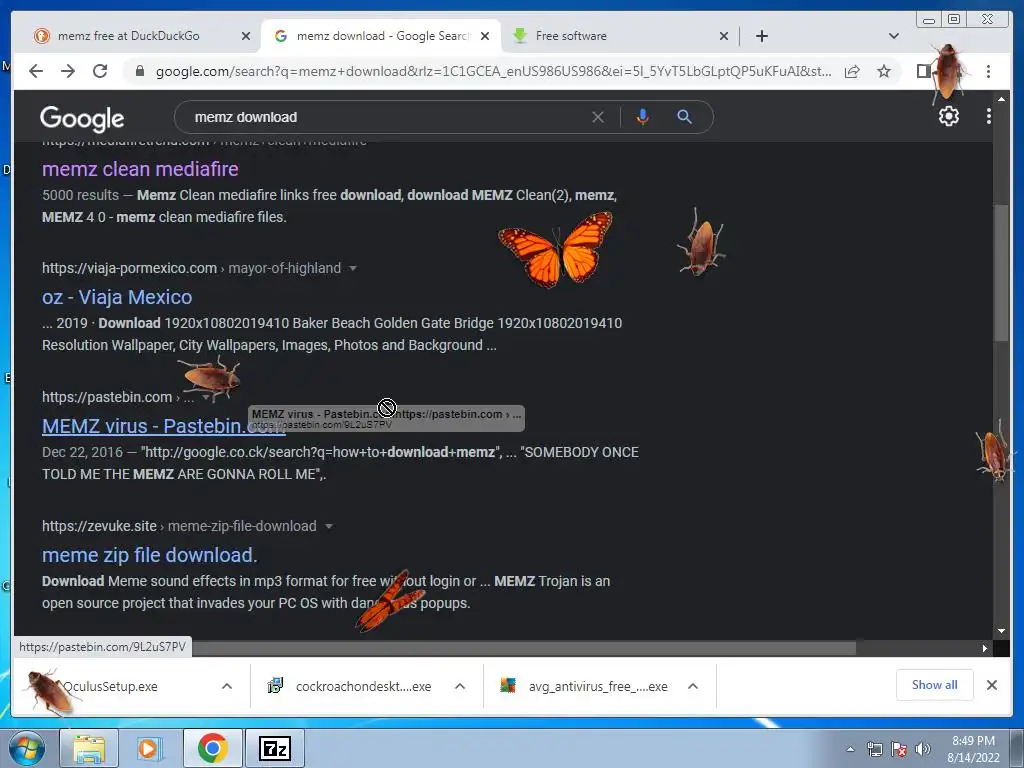The image size is (1024, 768).
Task: Close the Free software tab
Action: (724, 36)
